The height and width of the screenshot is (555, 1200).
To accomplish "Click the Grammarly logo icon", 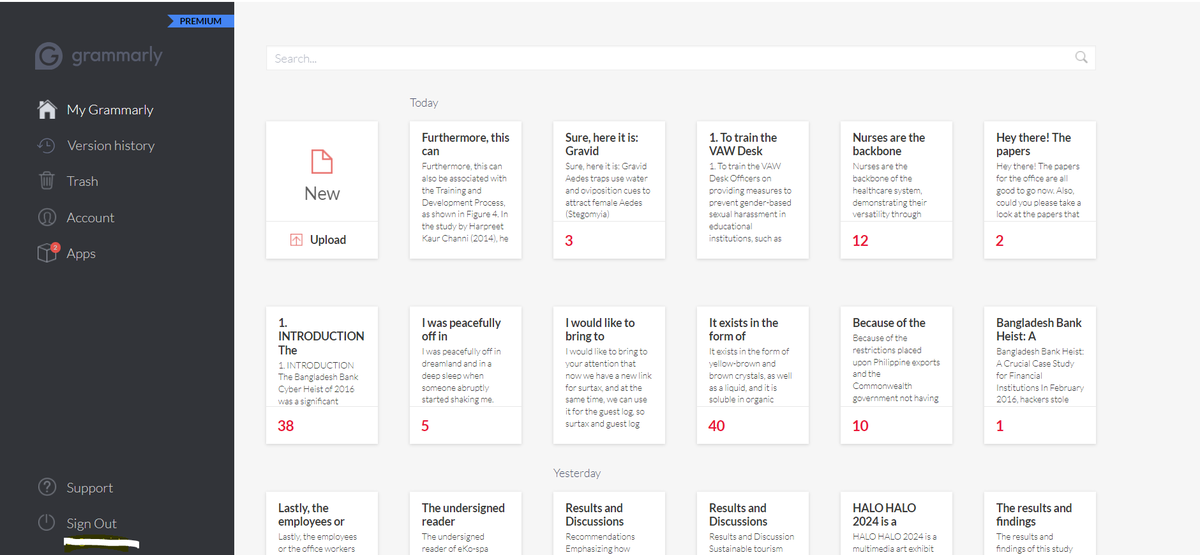I will (49, 56).
